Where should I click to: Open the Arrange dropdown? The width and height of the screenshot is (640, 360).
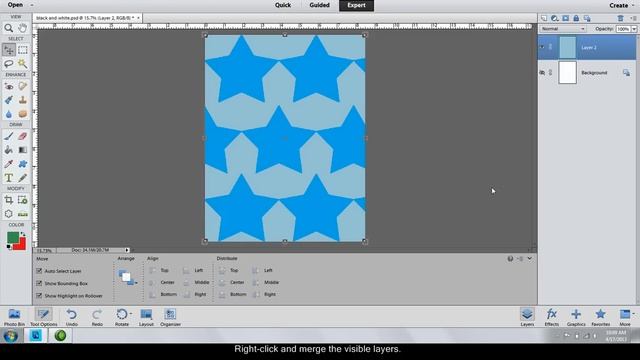click(128, 278)
